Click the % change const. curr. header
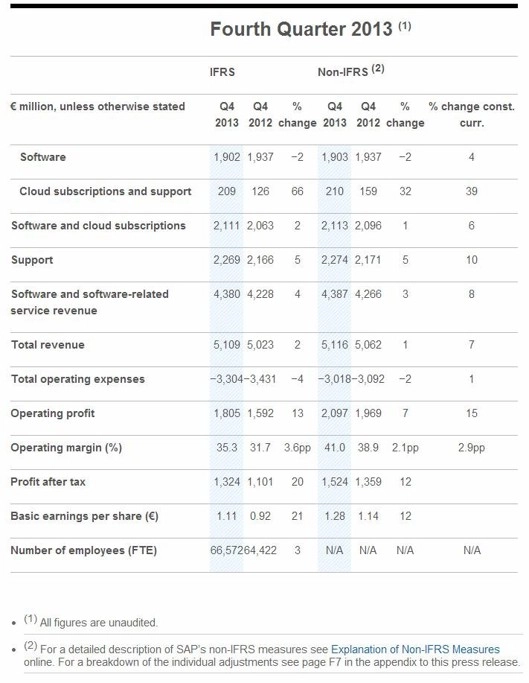The height and width of the screenshot is (683, 529). [471, 115]
